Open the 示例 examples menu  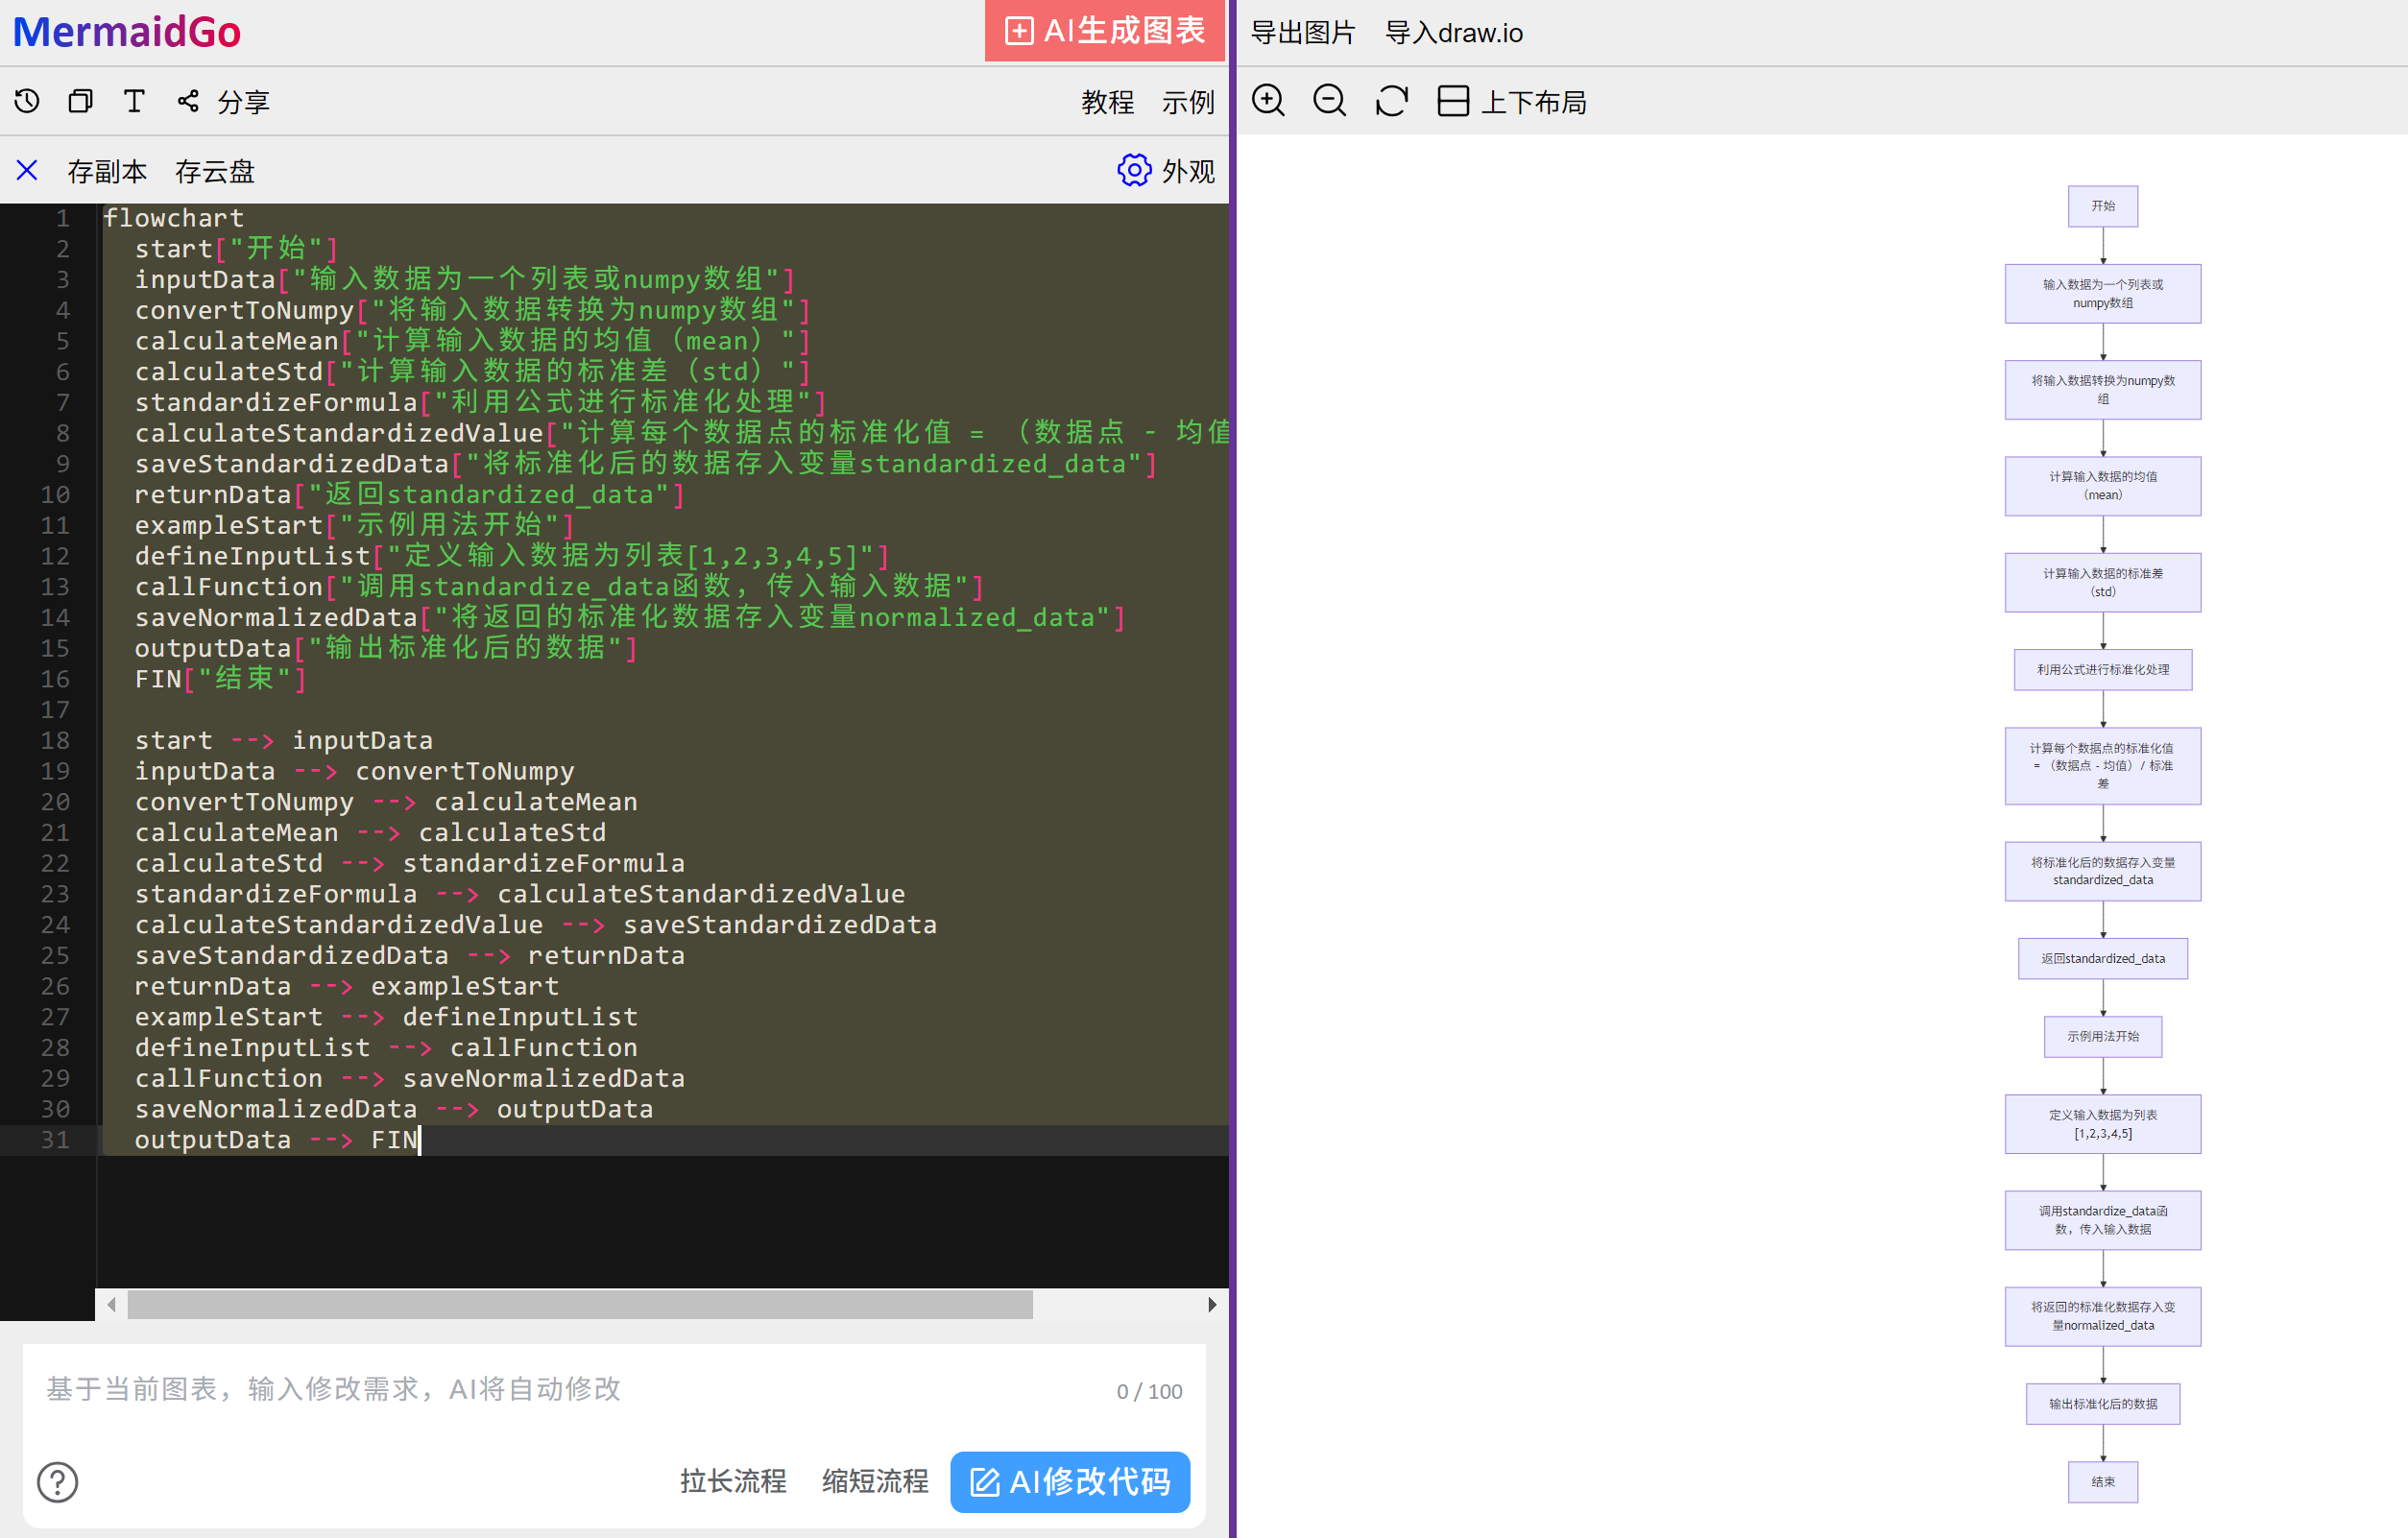click(1187, 101)
